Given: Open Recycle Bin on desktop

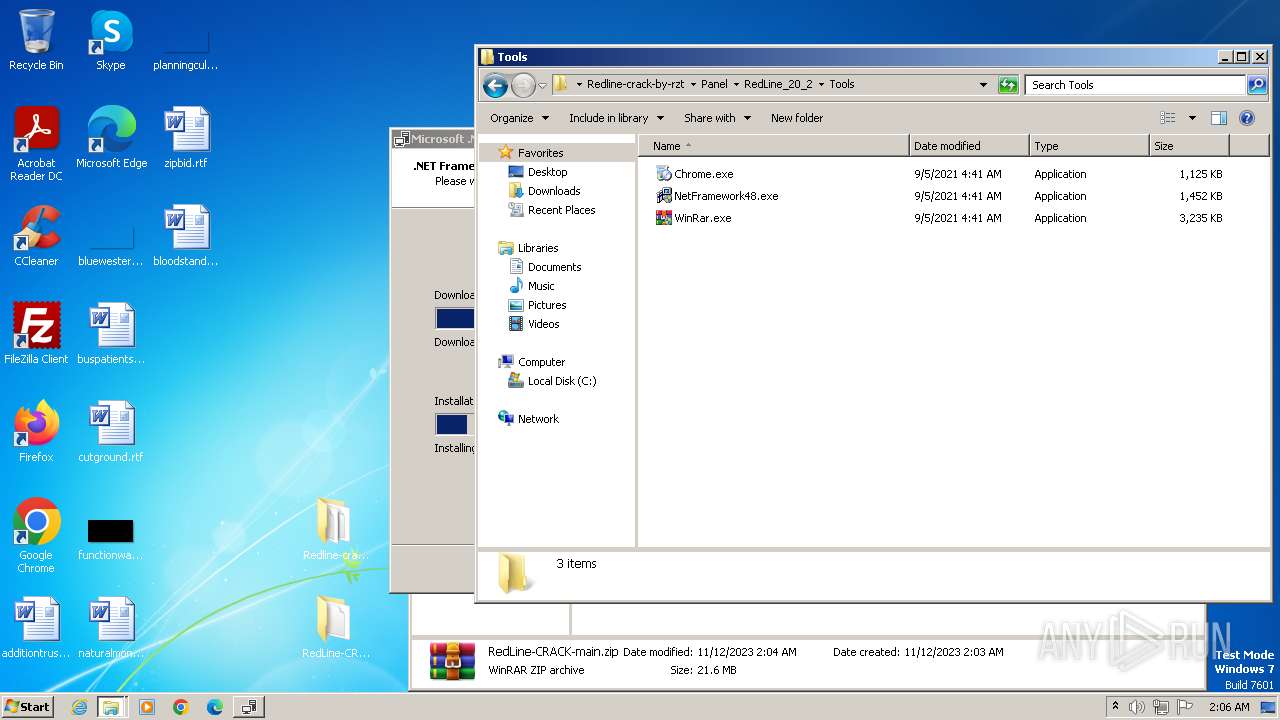Looking at the screenshot, I should [36, 41].
